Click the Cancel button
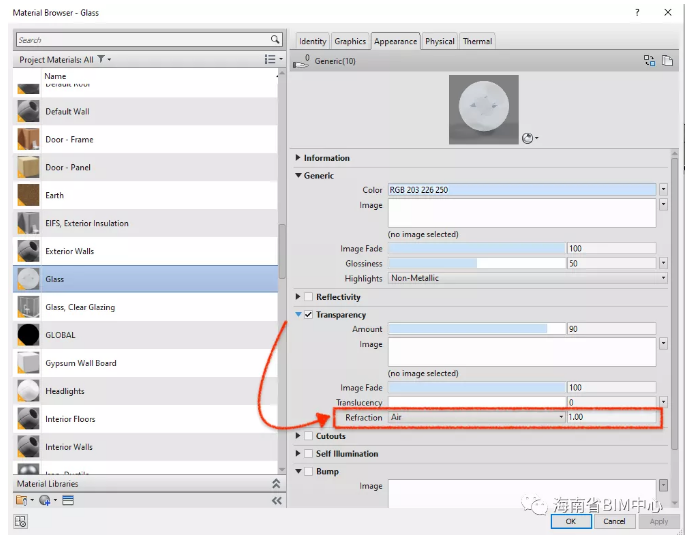The image size is (690, 540). [614, 521]
